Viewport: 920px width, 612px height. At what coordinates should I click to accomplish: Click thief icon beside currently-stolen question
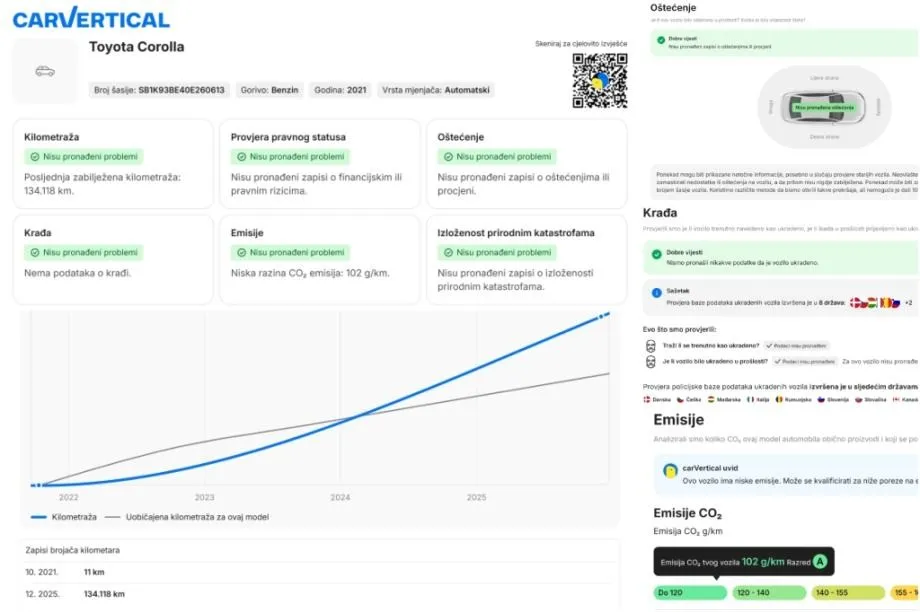coord(650,346)
